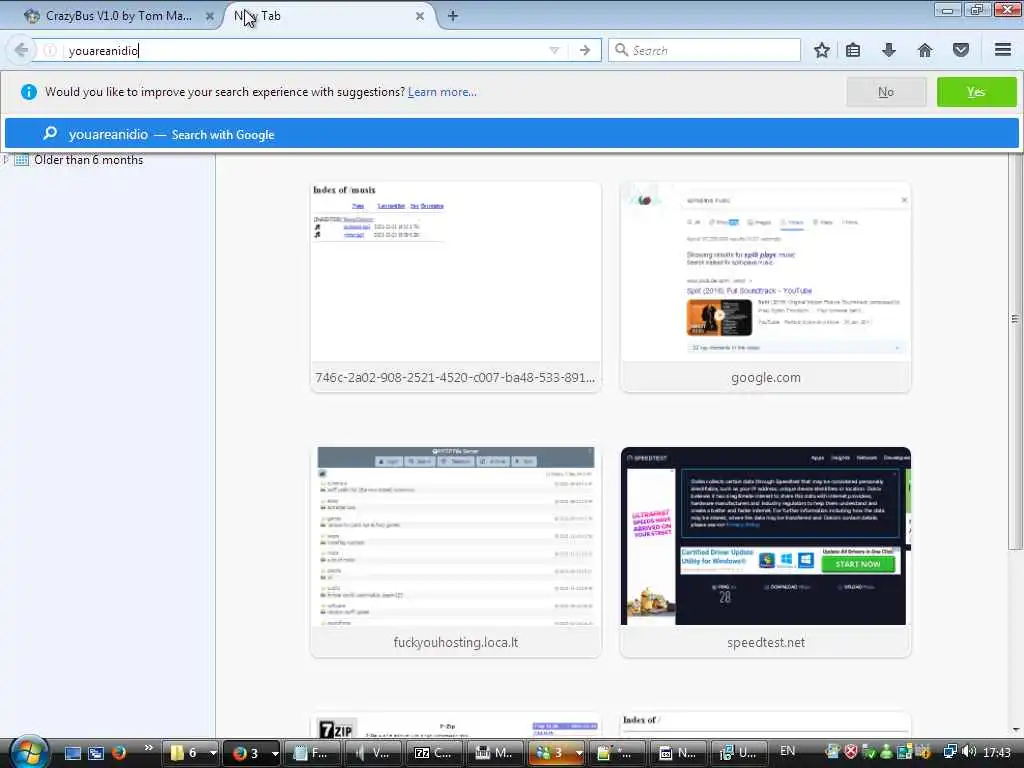The height and width of the screenshot is (768, 1024).
Task: Switch to the U... taskbar window
Action: click(x=739, y=753)
